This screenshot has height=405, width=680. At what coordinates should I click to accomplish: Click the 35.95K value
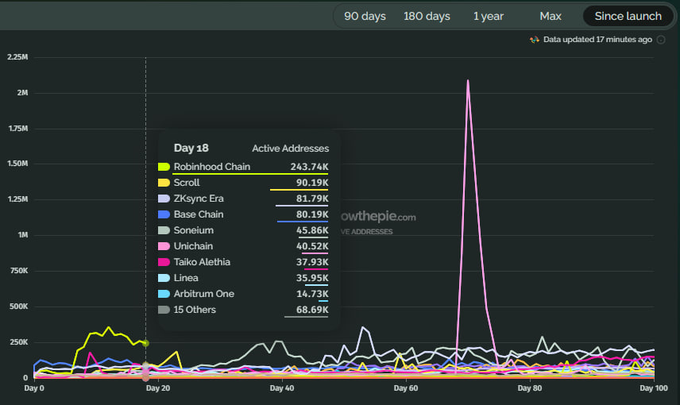pos(312,278)
